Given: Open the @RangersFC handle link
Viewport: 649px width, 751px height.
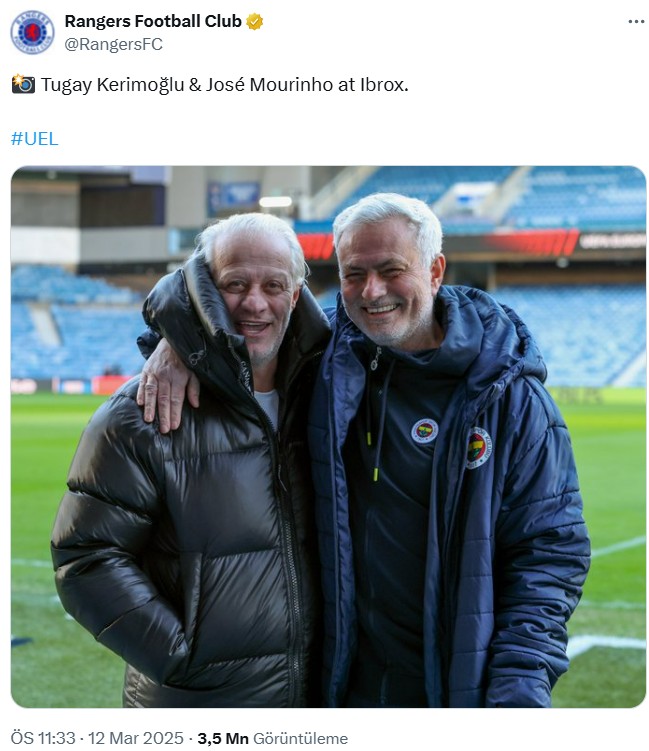Looking at the screenshot, I should pos(114,44).
